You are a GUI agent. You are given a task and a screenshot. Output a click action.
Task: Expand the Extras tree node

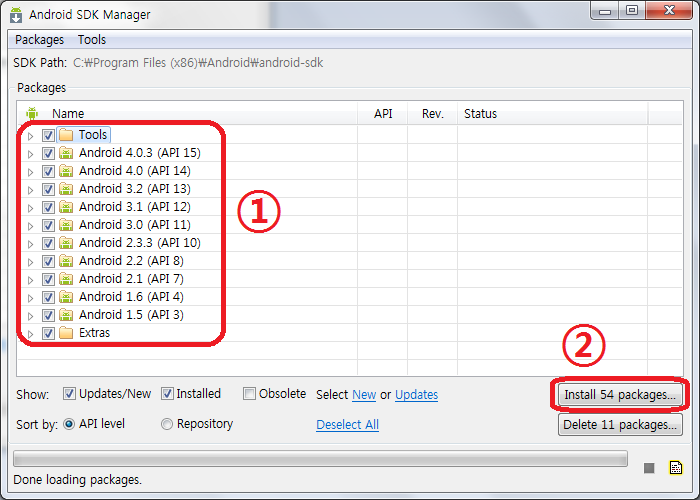pyautogui.click(x=30, y=334)
